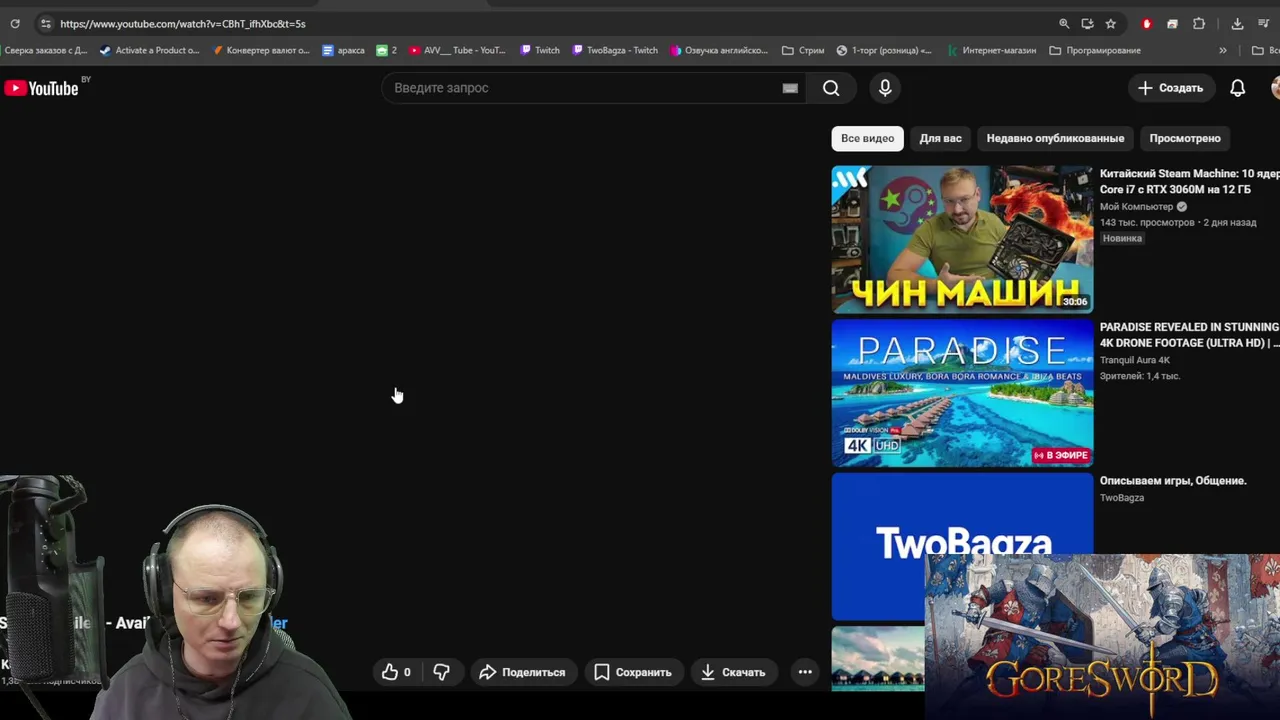Select the 'Недавно опубликованные' filter chip
Image resolution: width=1280 pixels, height=720 pixels.
[x=1055, y=138]
